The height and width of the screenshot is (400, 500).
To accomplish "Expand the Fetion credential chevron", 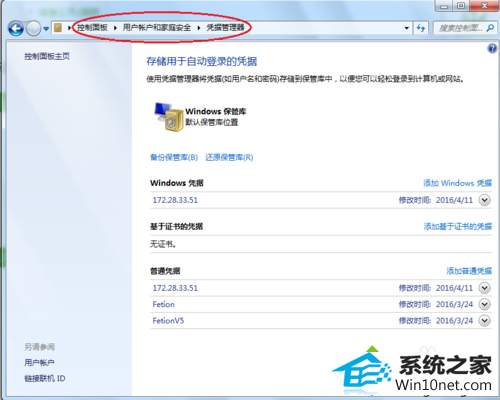I will 484,304.
